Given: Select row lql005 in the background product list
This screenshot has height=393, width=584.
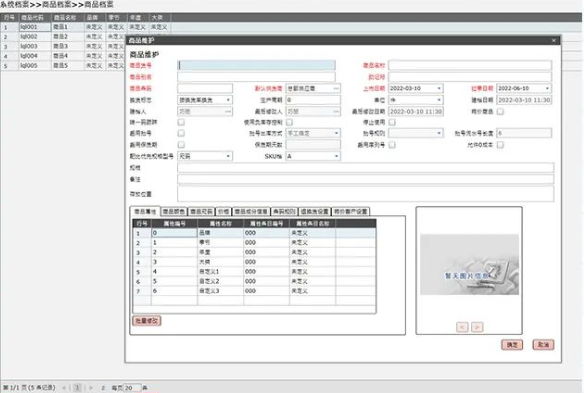Looking at the screenshot, I should 62,66.
